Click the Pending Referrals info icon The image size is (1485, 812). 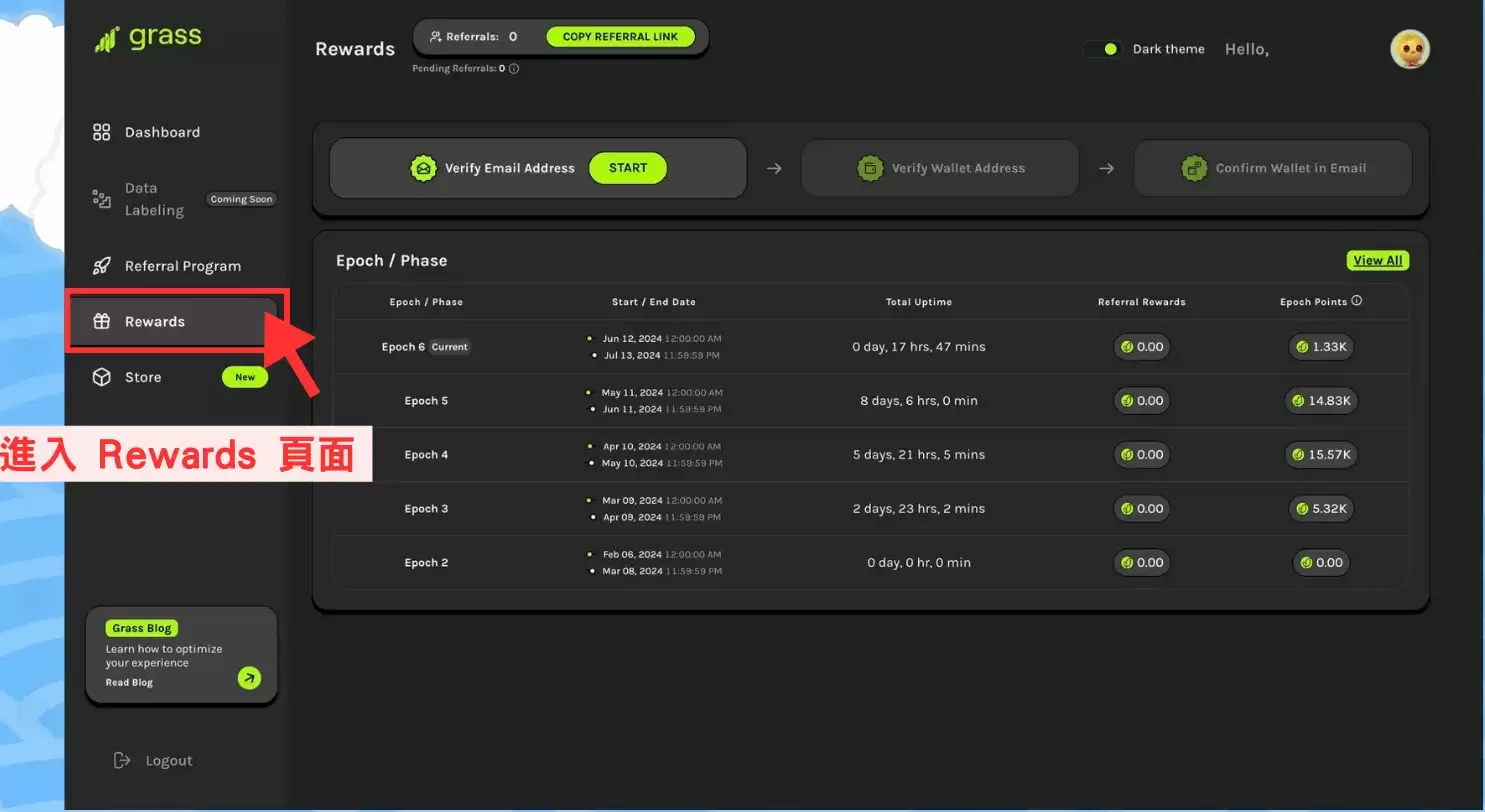click(514, 69)
